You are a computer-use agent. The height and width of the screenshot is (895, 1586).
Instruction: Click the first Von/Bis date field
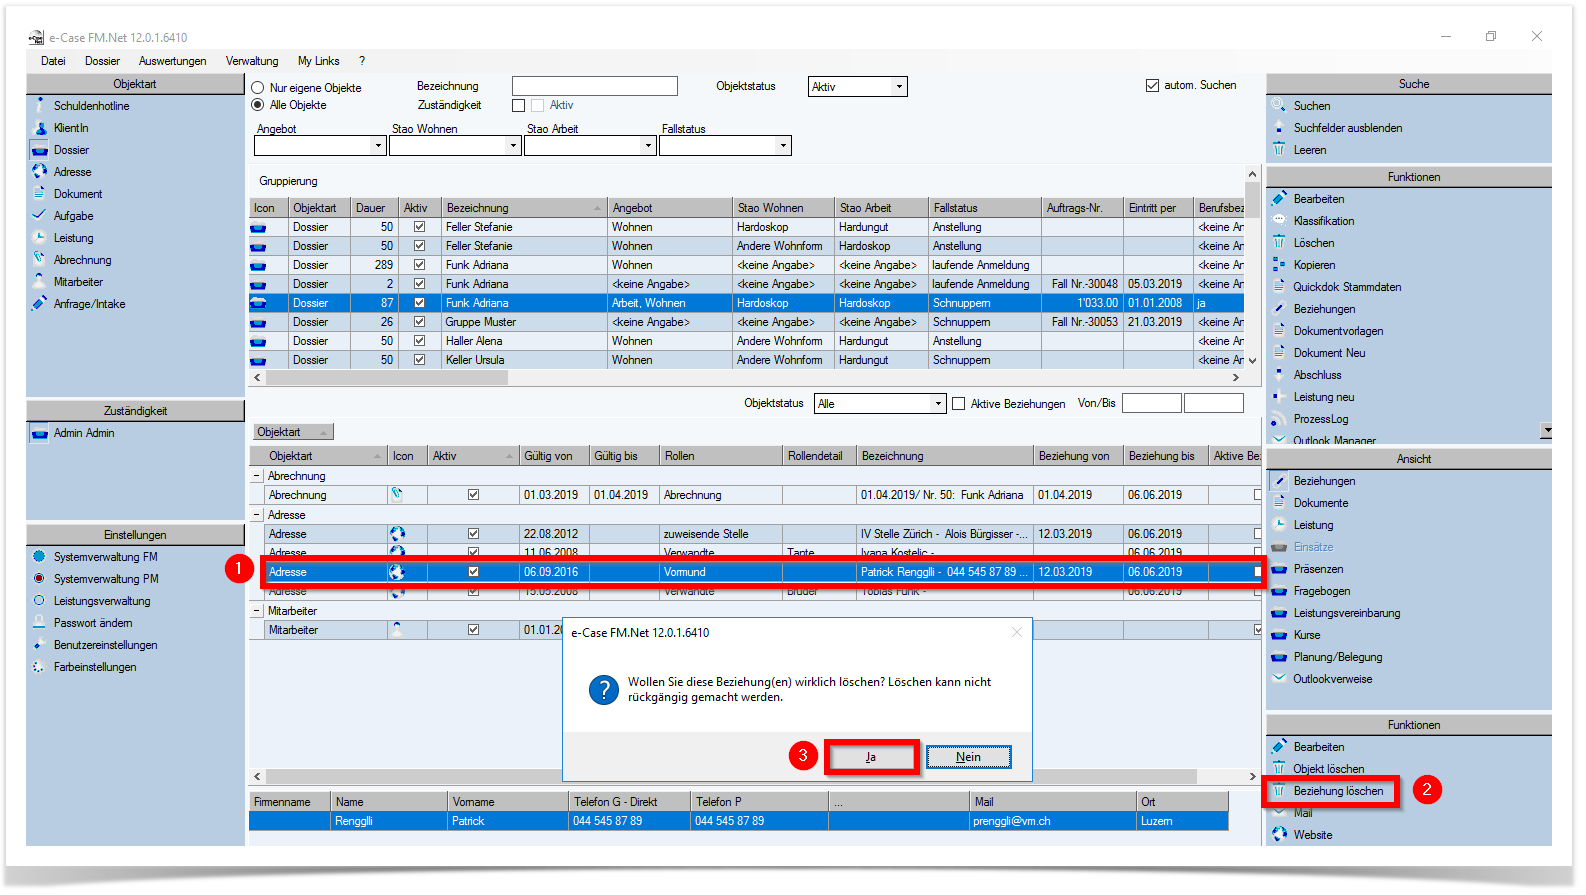pos(1152,403)
